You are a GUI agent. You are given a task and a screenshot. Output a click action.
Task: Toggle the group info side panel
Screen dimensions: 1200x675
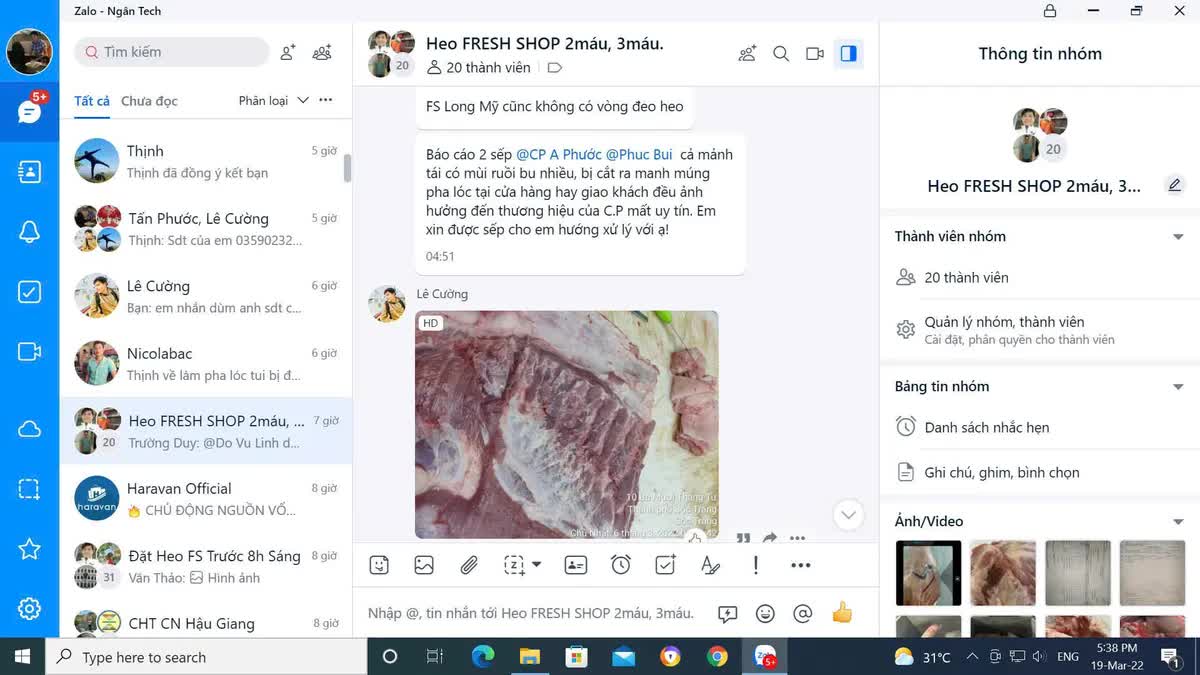[848, 54]
